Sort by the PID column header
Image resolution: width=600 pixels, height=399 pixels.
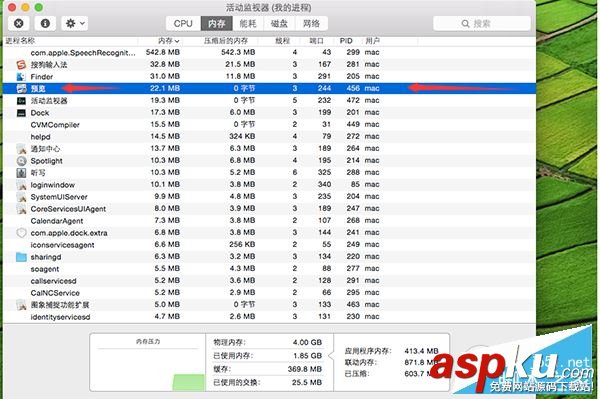coord(346,41)
